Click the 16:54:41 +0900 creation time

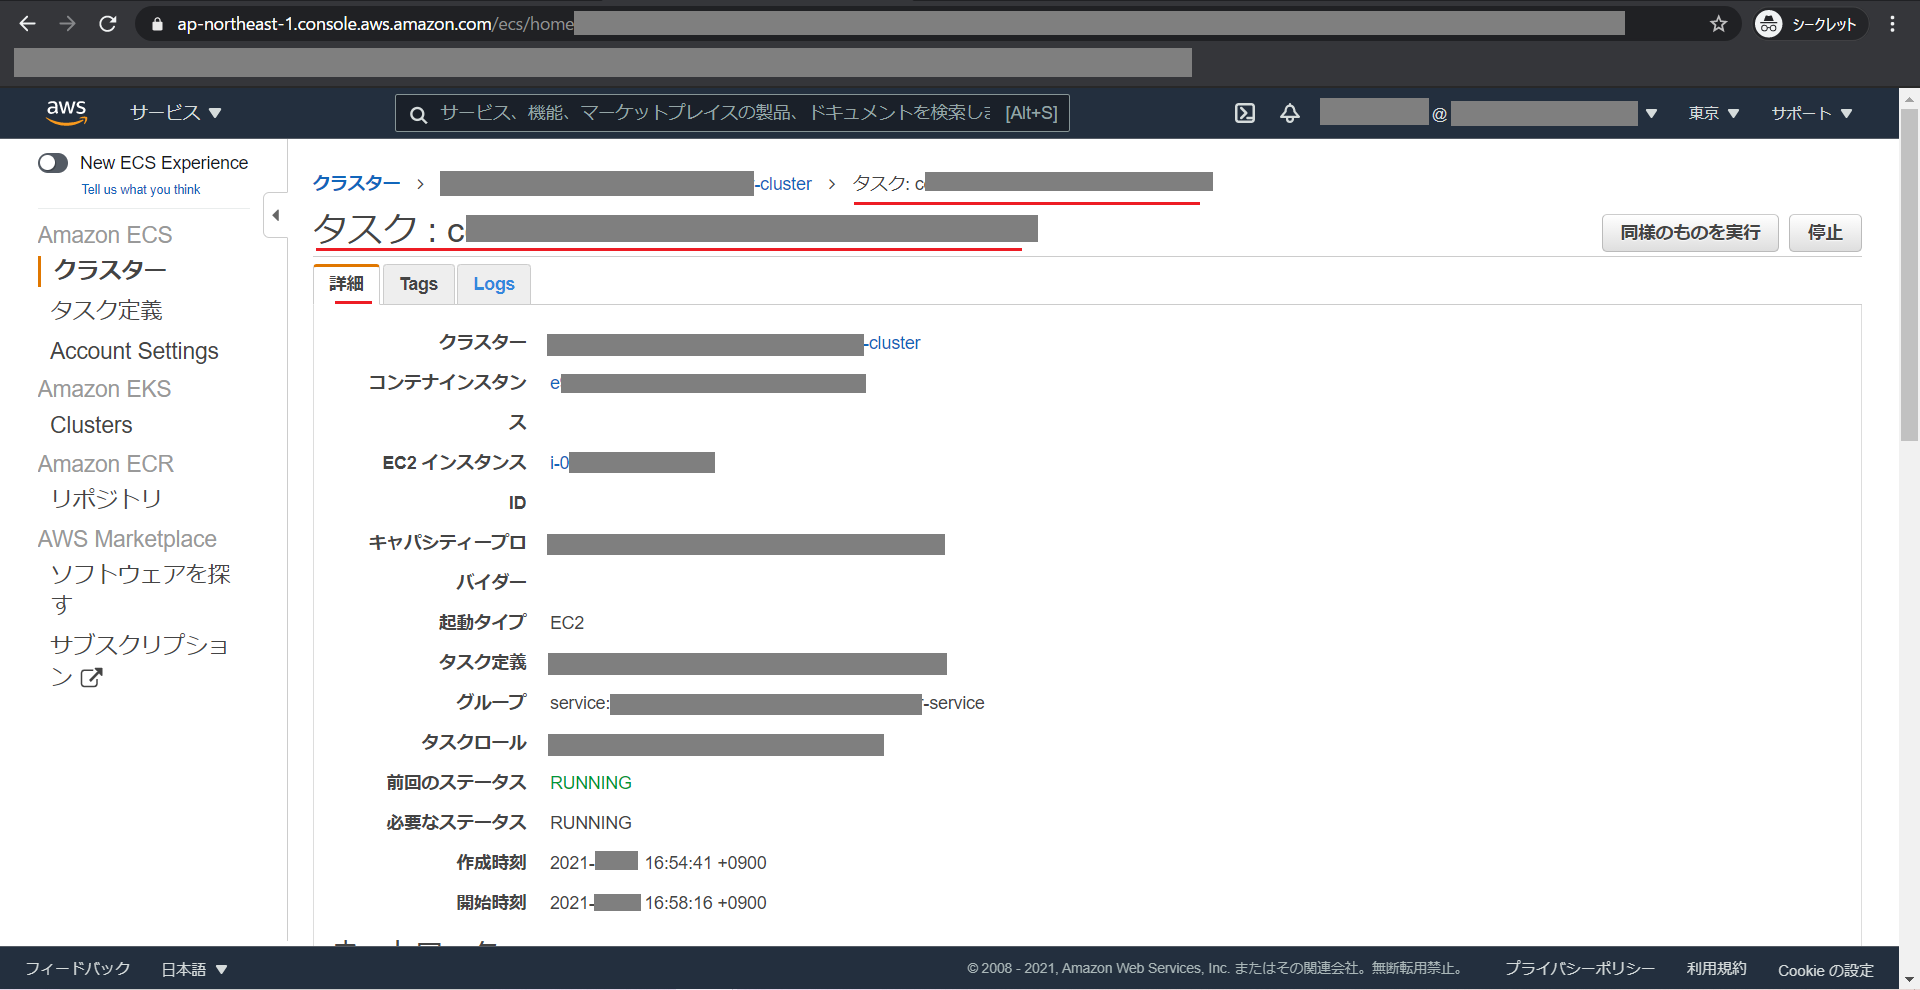[x=706, y=863]
